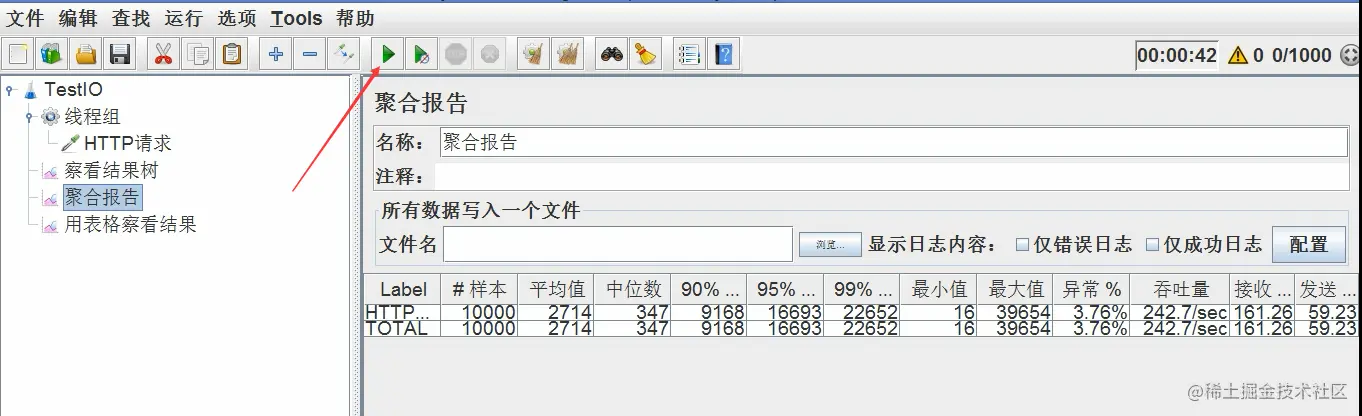
Task: Collapse the TestIO tree node handle
Action: 10,90
